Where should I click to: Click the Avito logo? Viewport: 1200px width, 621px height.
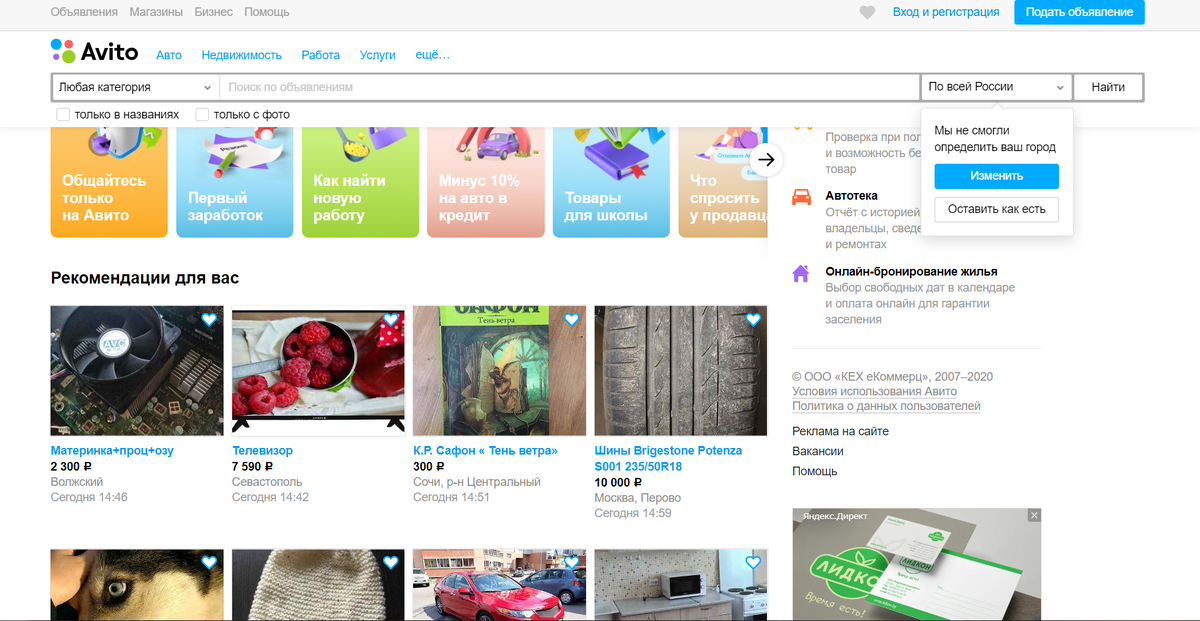pos(94,51)
